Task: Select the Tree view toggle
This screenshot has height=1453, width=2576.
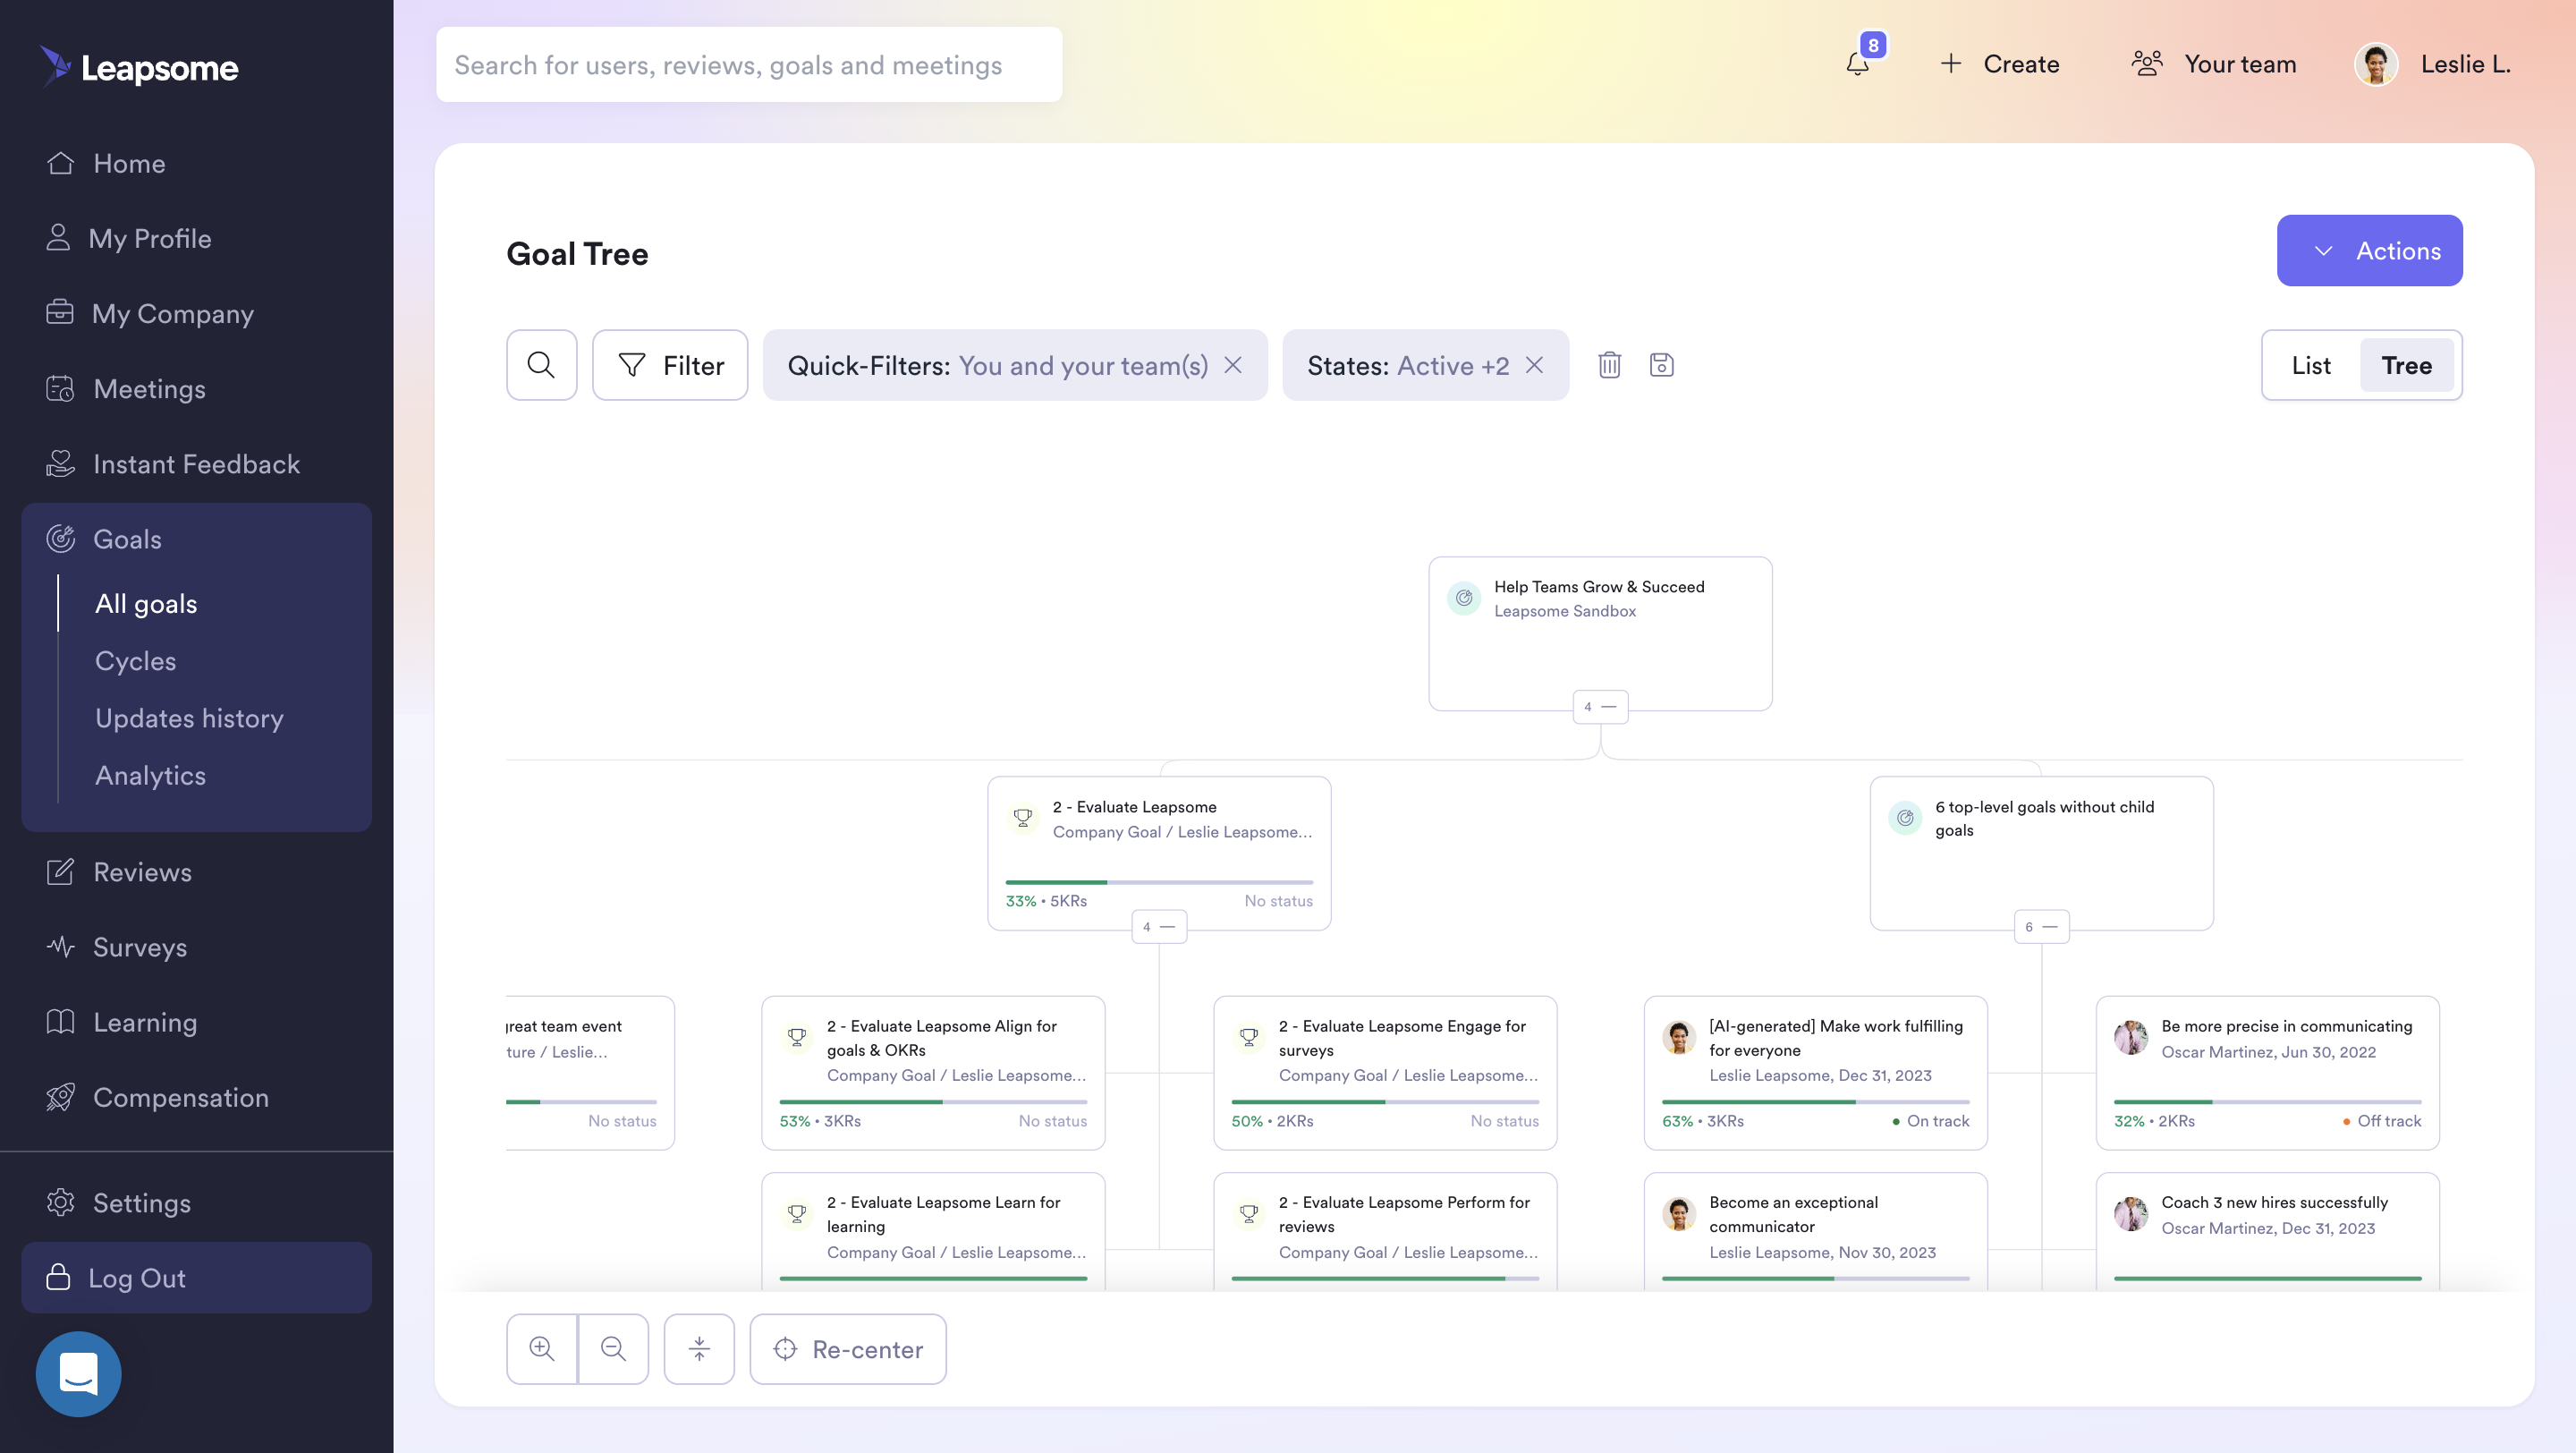Action: pos(2406,365)
